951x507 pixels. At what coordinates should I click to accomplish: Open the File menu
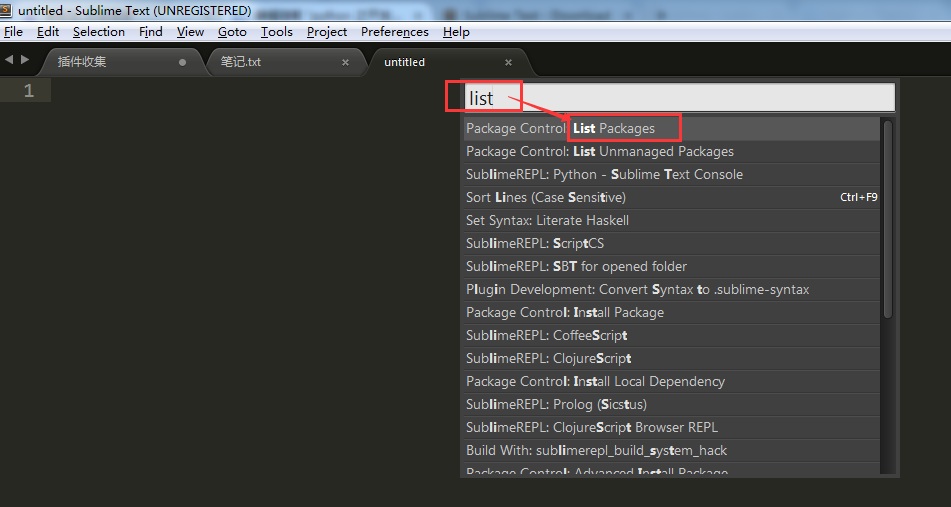pyautogui.click(x=13, y=32)
